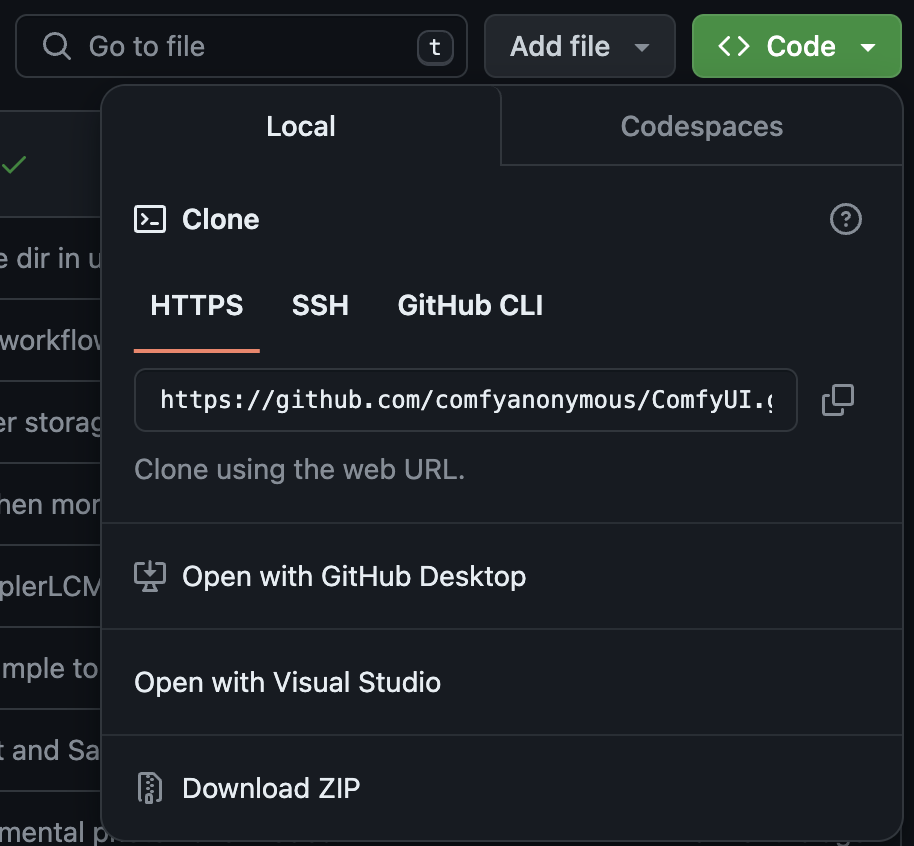Image resolution: width=914 pixels, height=846 pixels.
Task: Click the zip file icon
Action: pos(150,788)
